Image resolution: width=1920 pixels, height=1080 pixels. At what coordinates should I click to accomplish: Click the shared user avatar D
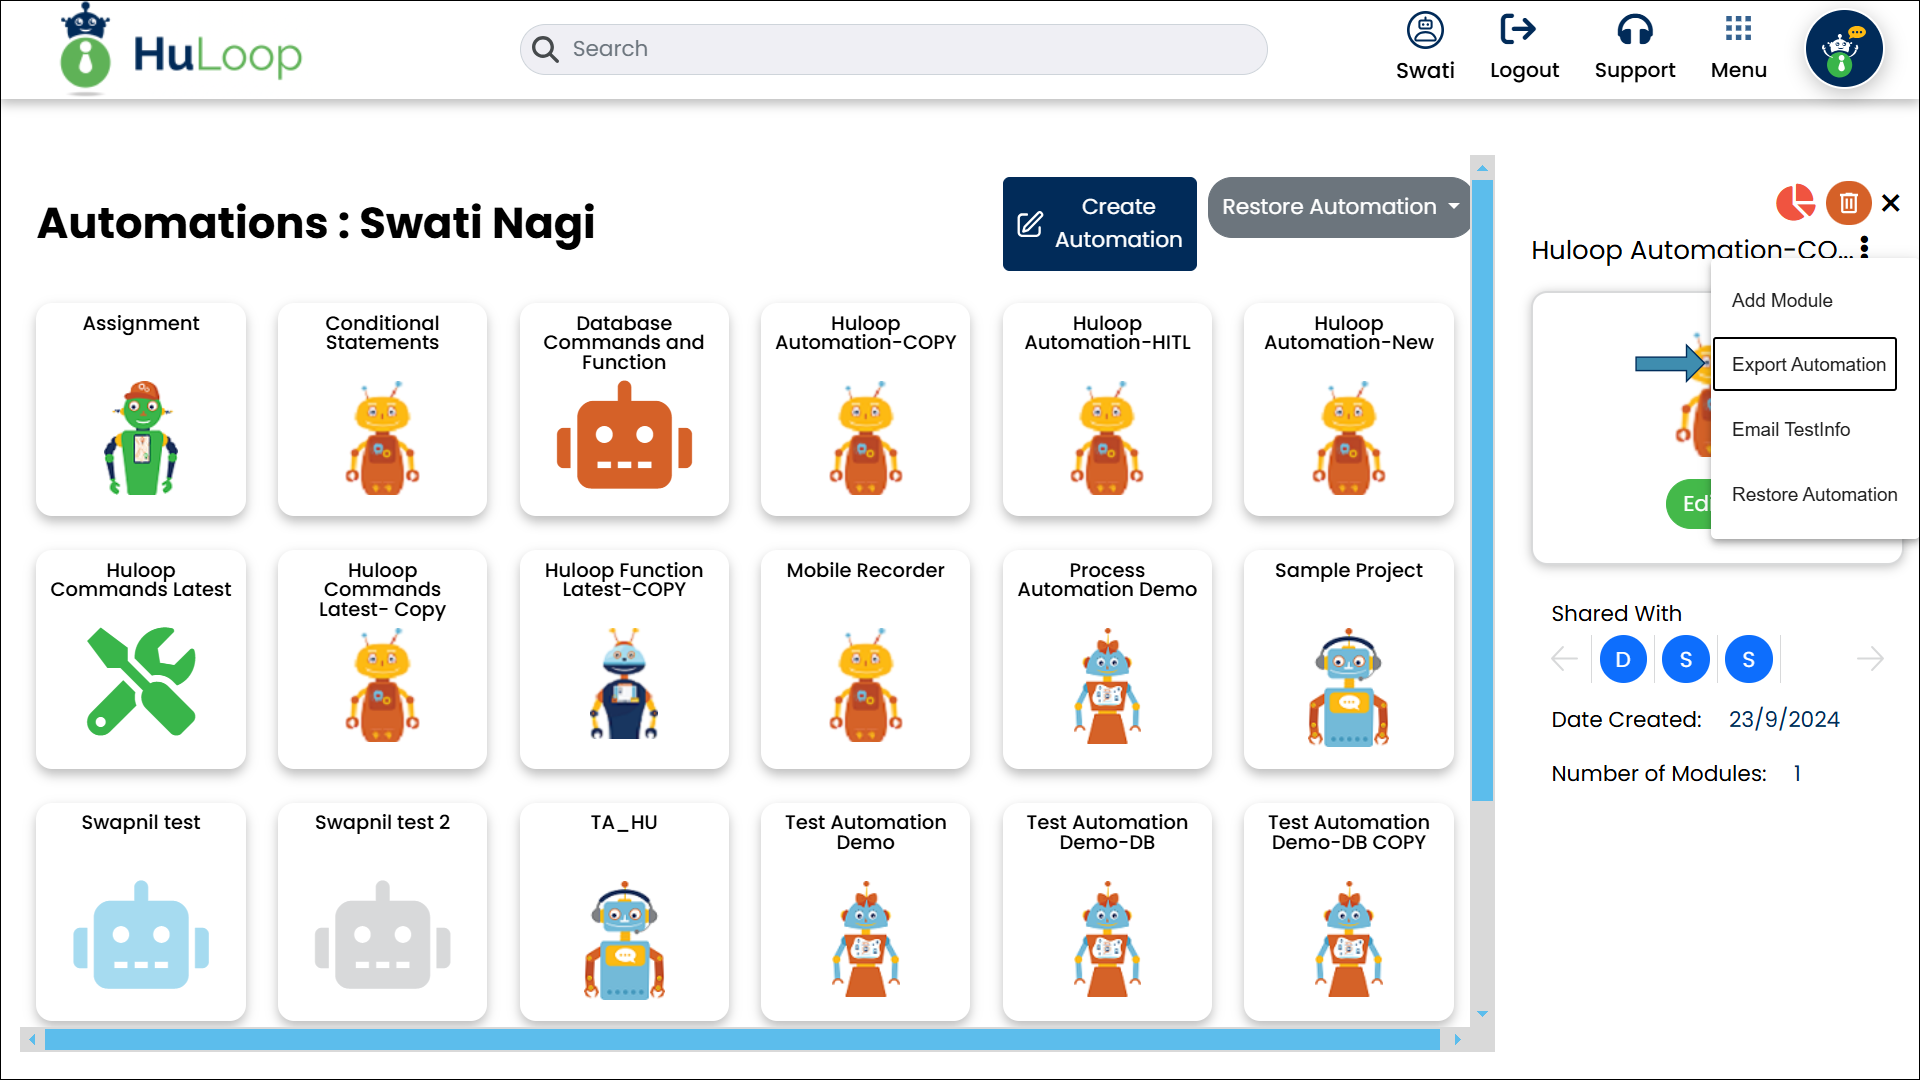1623,659
